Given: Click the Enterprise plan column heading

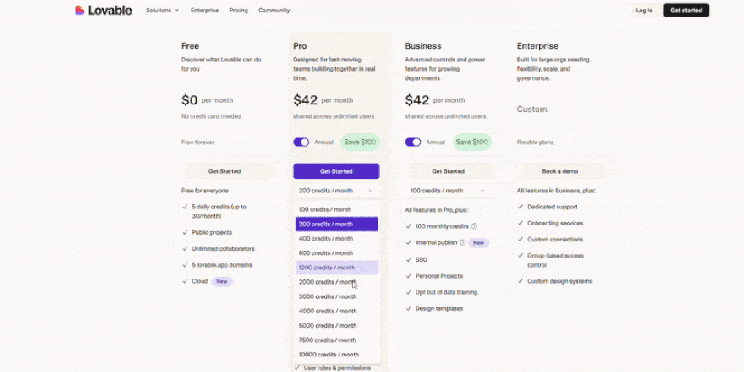Looking at the screenshot, I should (x=537, y=46).
